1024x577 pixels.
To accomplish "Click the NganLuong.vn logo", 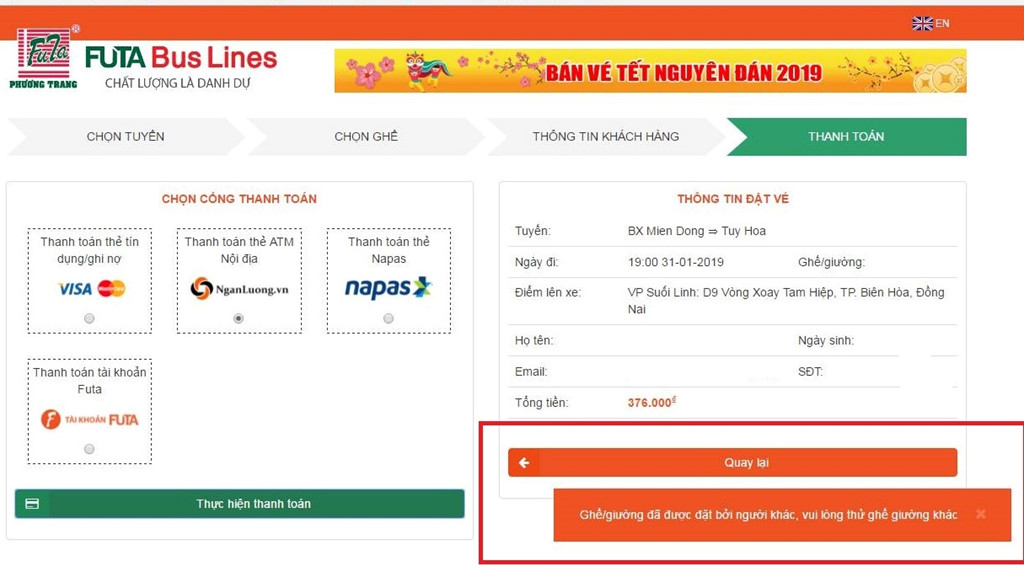I will point(239,288).
